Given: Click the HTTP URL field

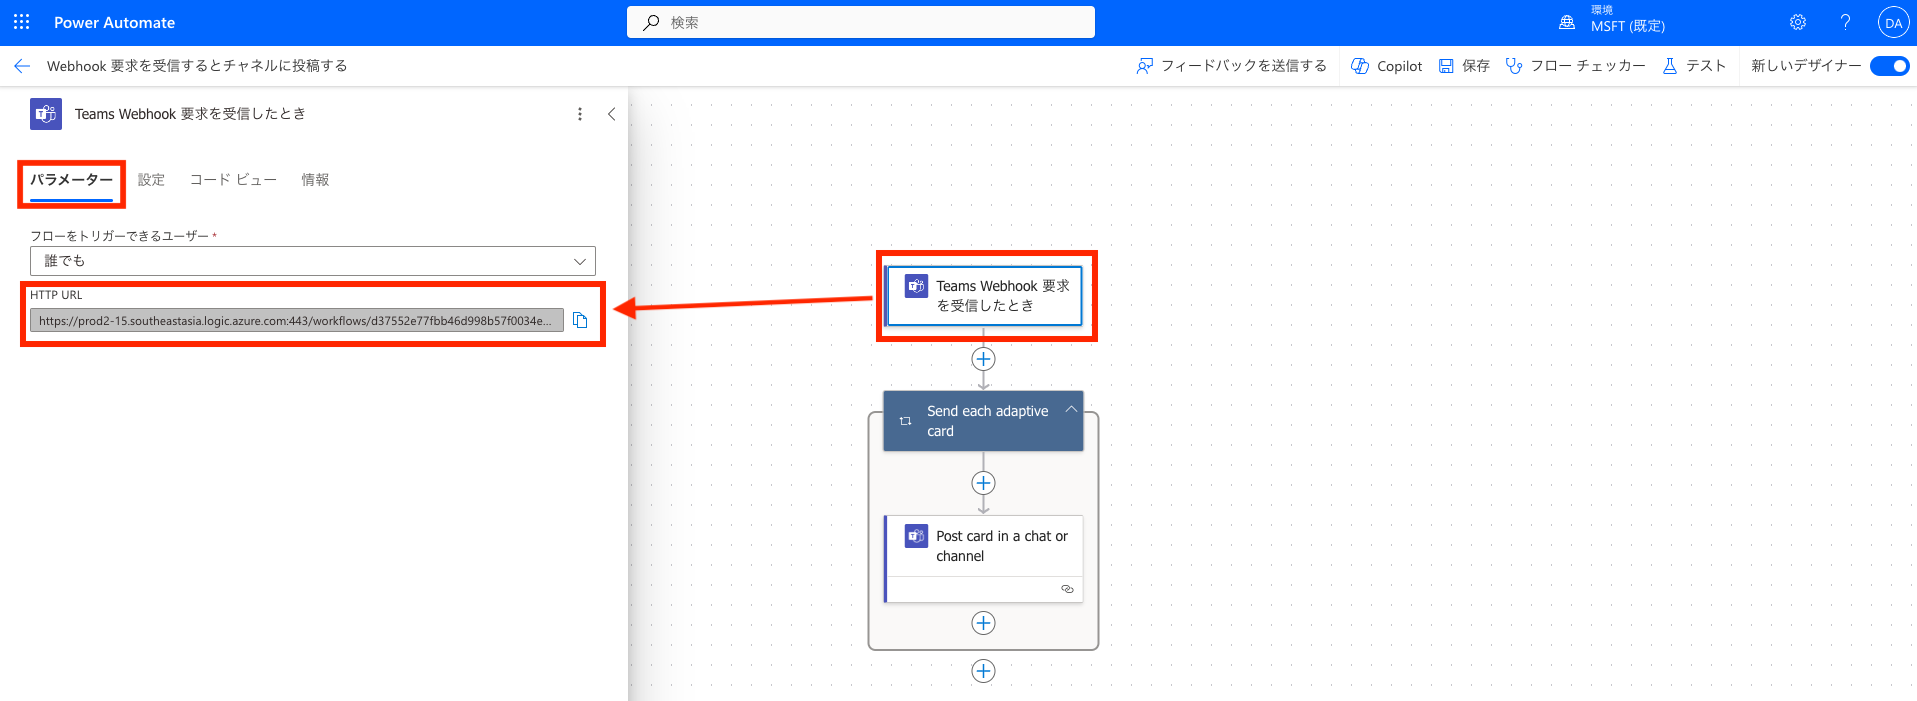Looking at the screenshot, I should [x=297, y=320].
